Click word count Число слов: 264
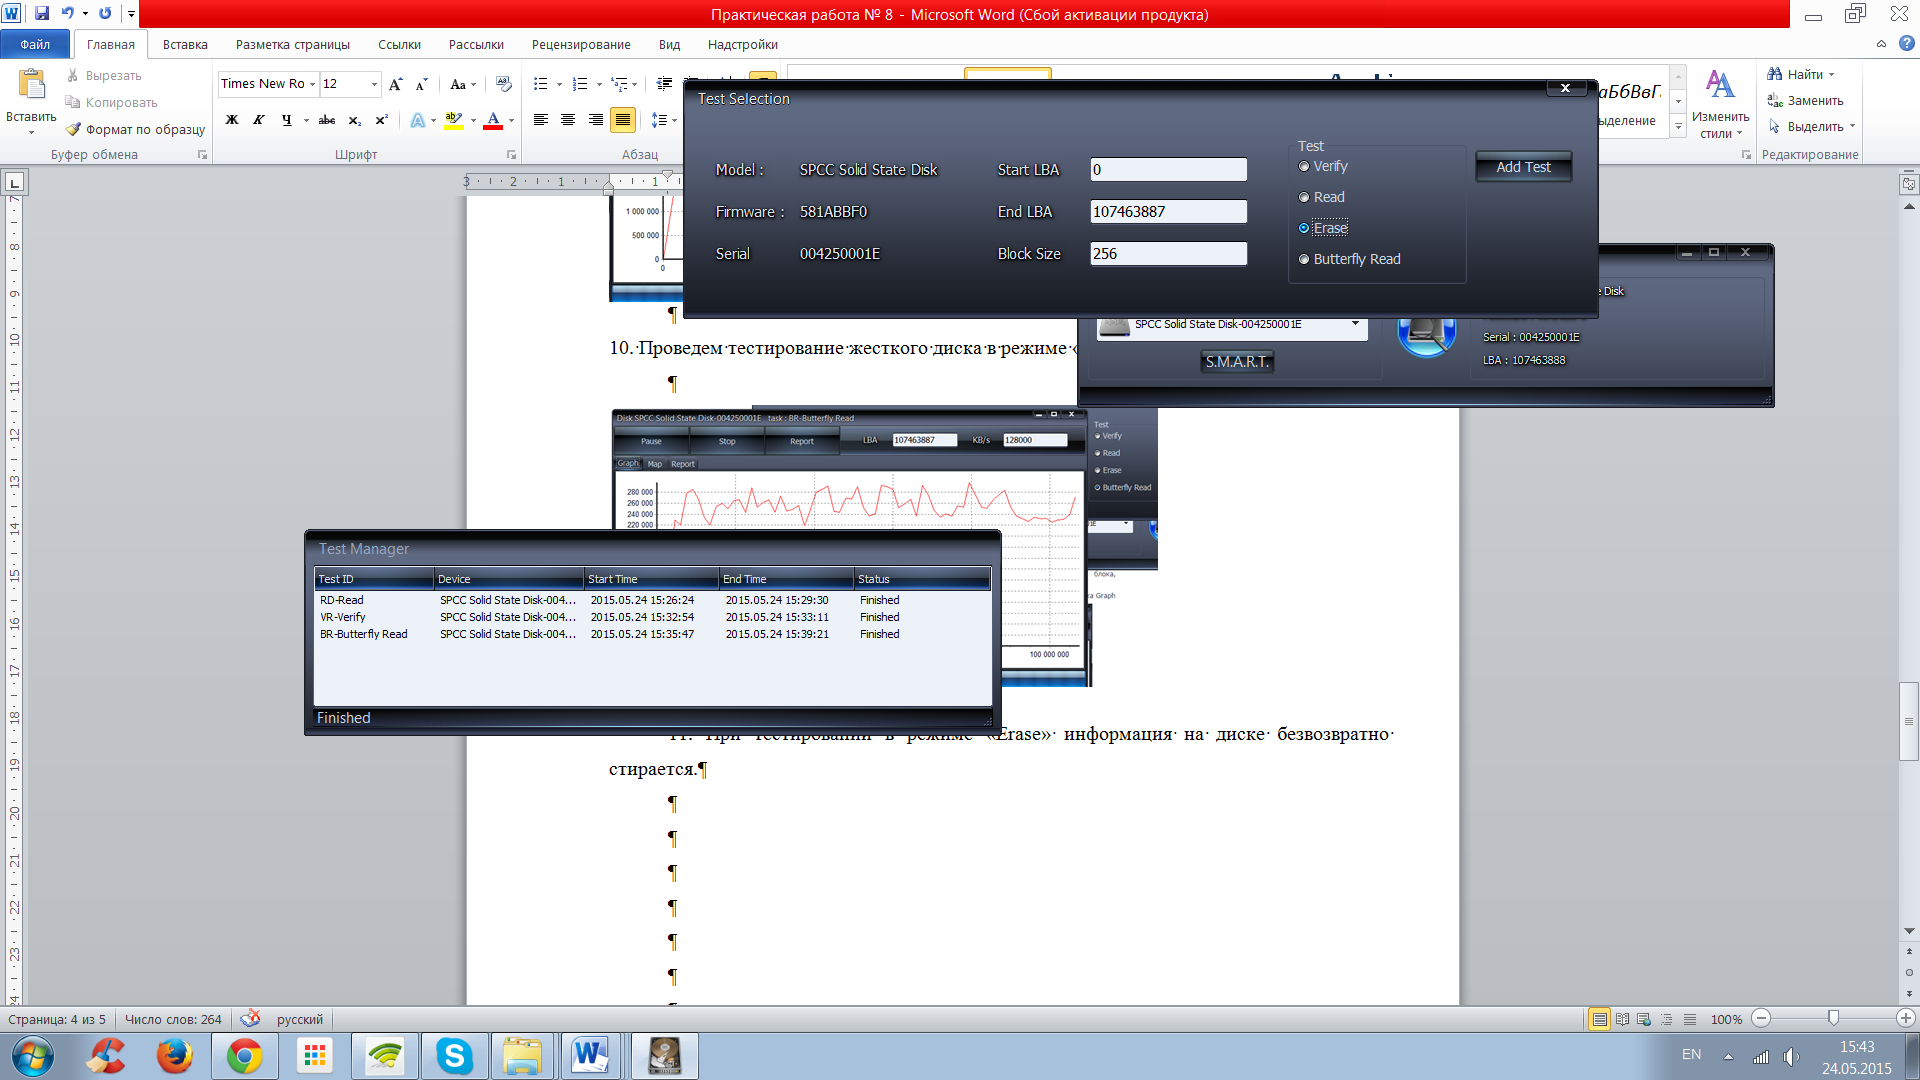This screenshot has height=1080, width=1920. click(173, 1019)
